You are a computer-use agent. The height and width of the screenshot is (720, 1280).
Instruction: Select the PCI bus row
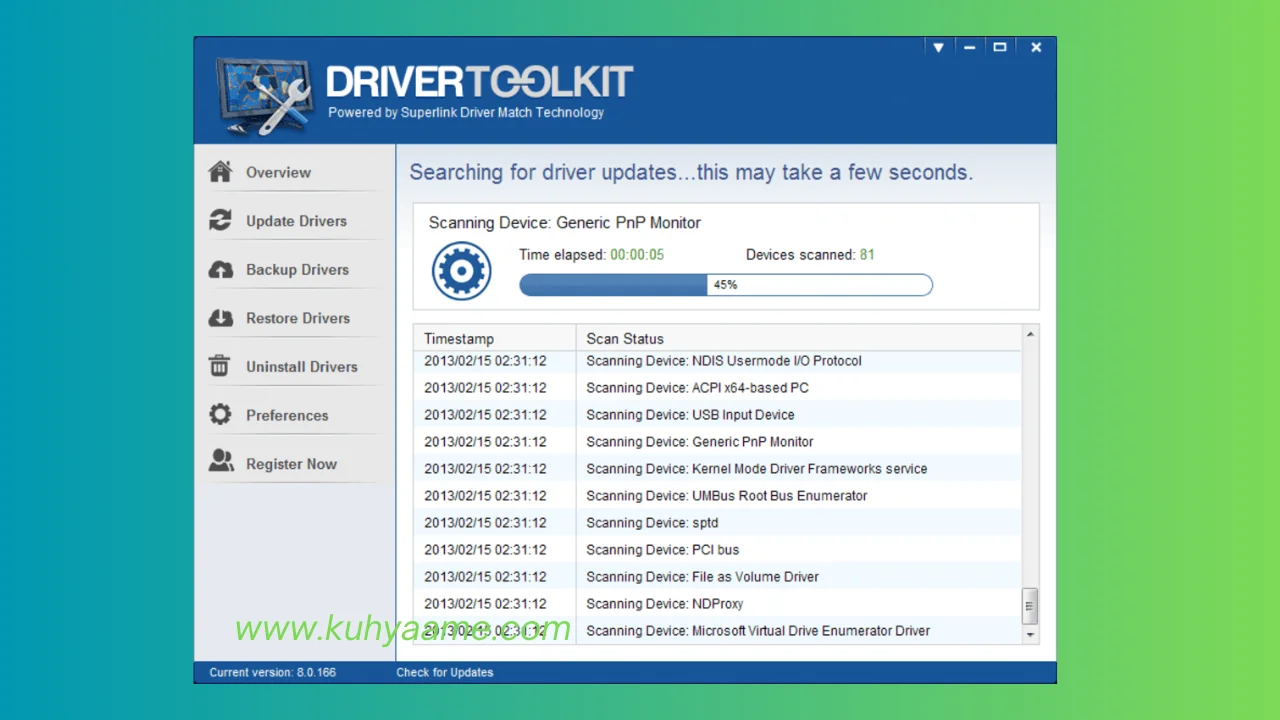click(x=718, y=550)
